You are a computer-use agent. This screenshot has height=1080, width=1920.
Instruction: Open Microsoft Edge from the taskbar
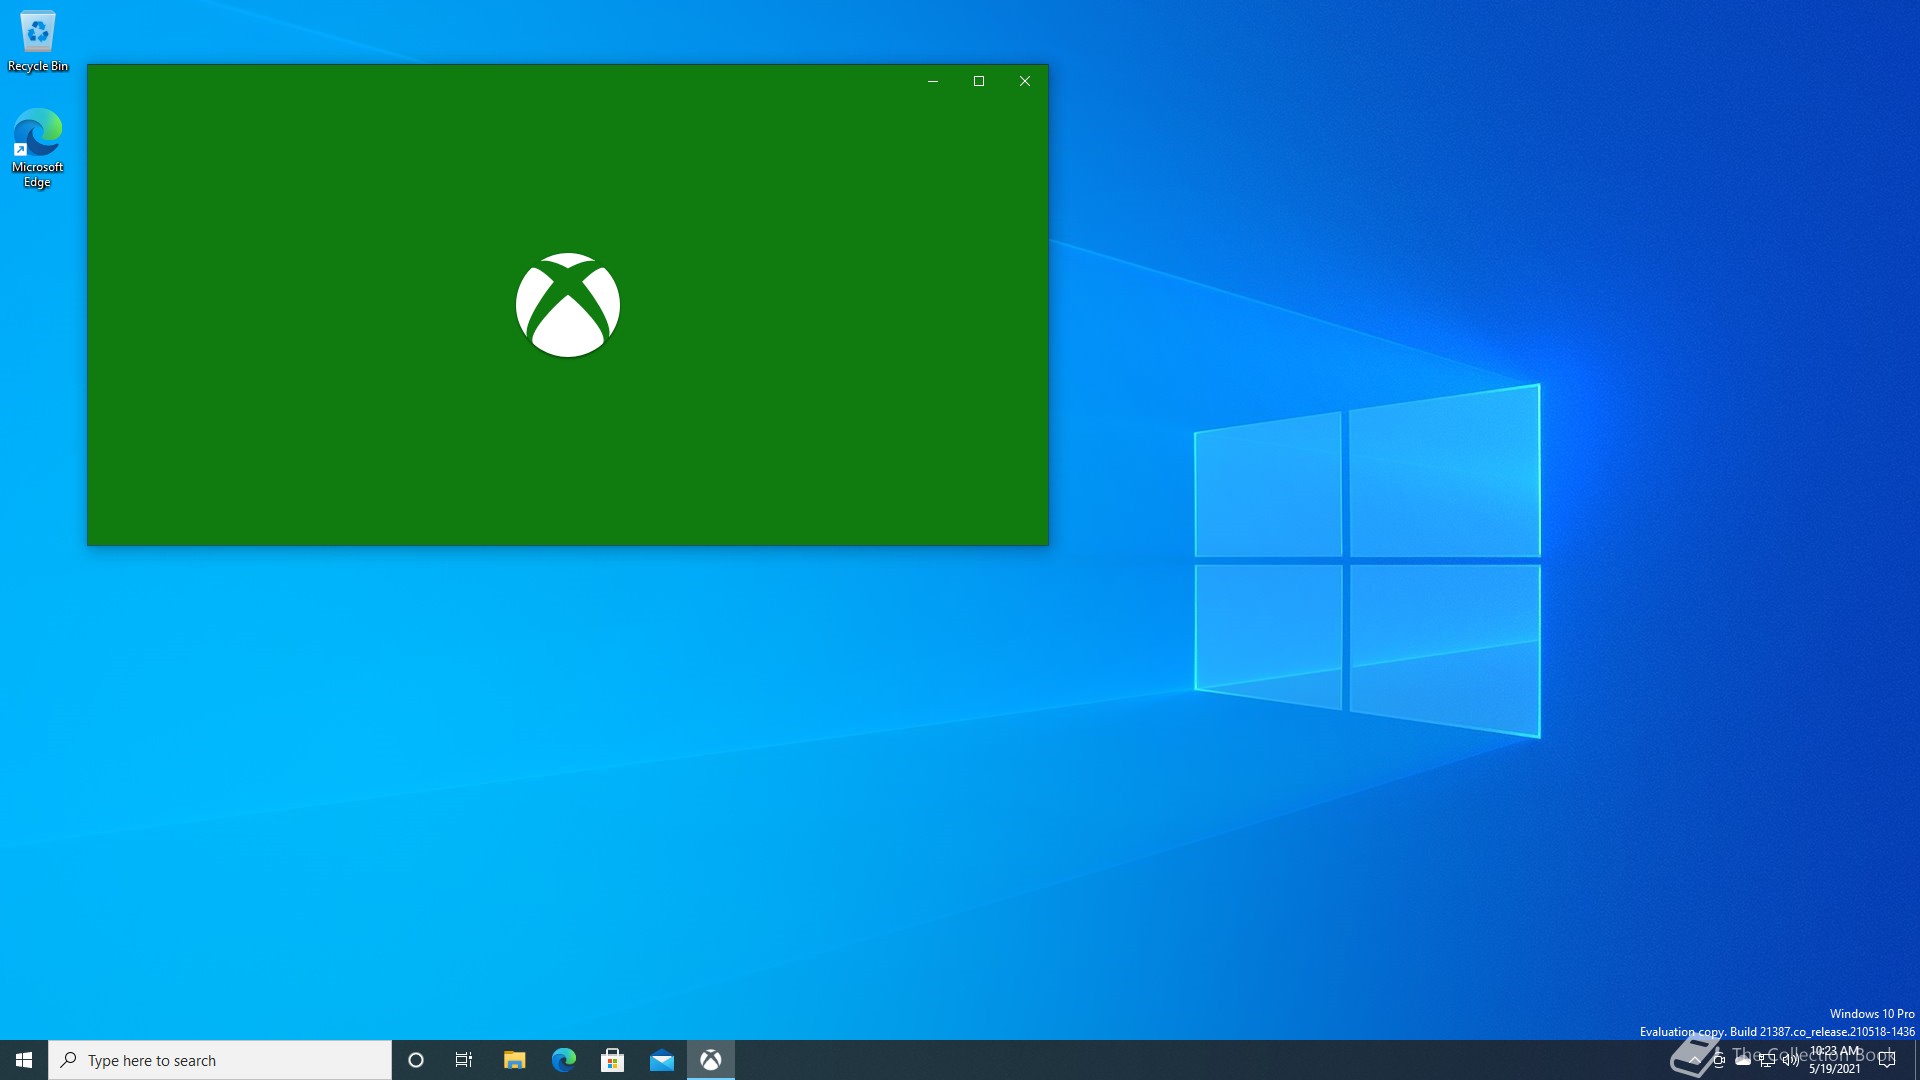(564, 1060)
